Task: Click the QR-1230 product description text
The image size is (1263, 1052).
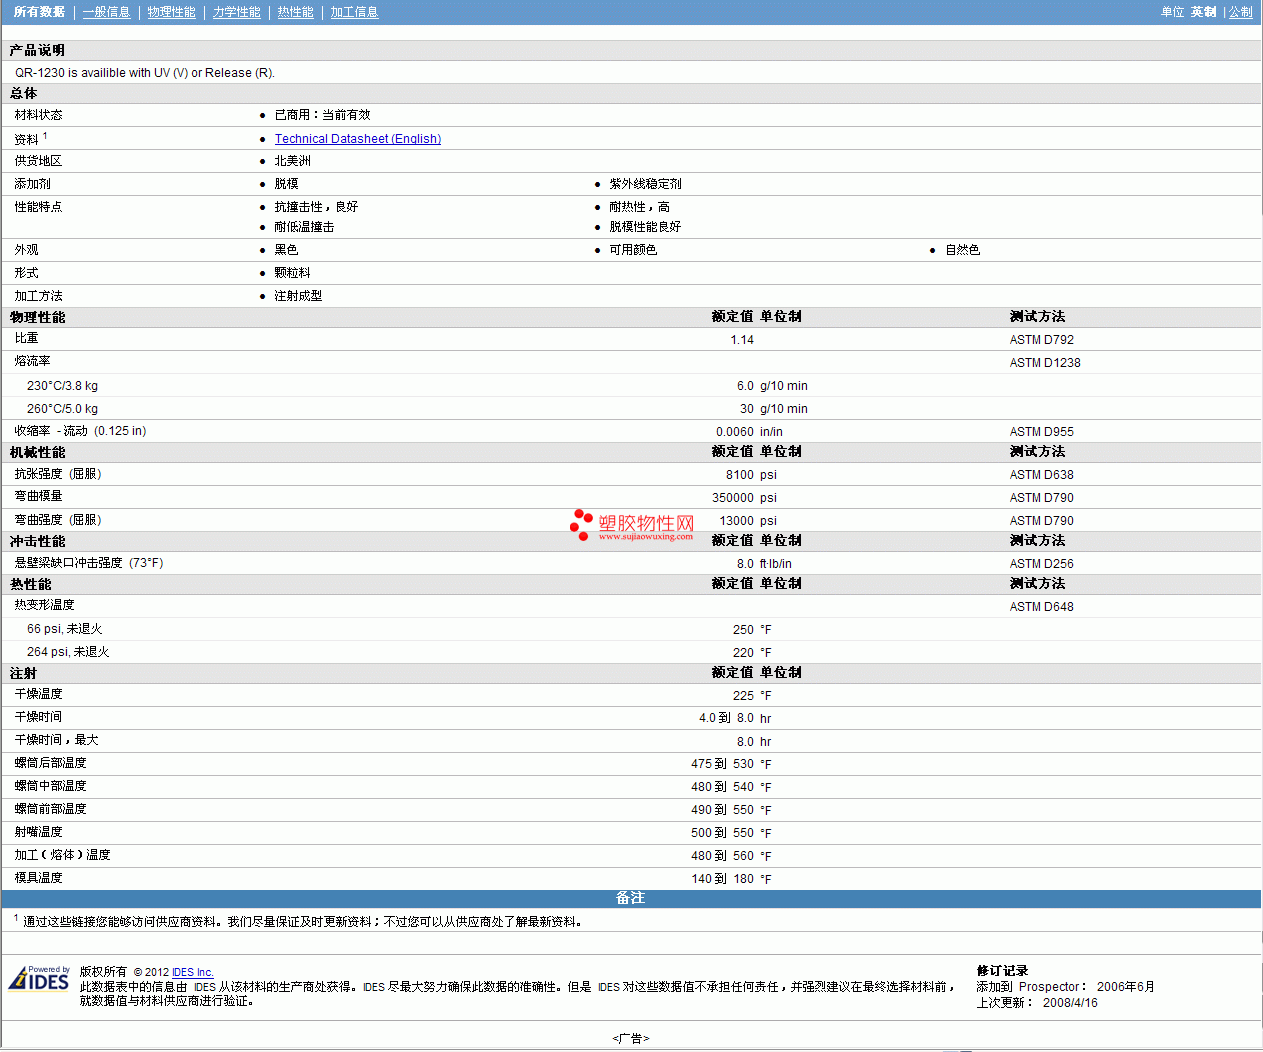Action: 145,73
